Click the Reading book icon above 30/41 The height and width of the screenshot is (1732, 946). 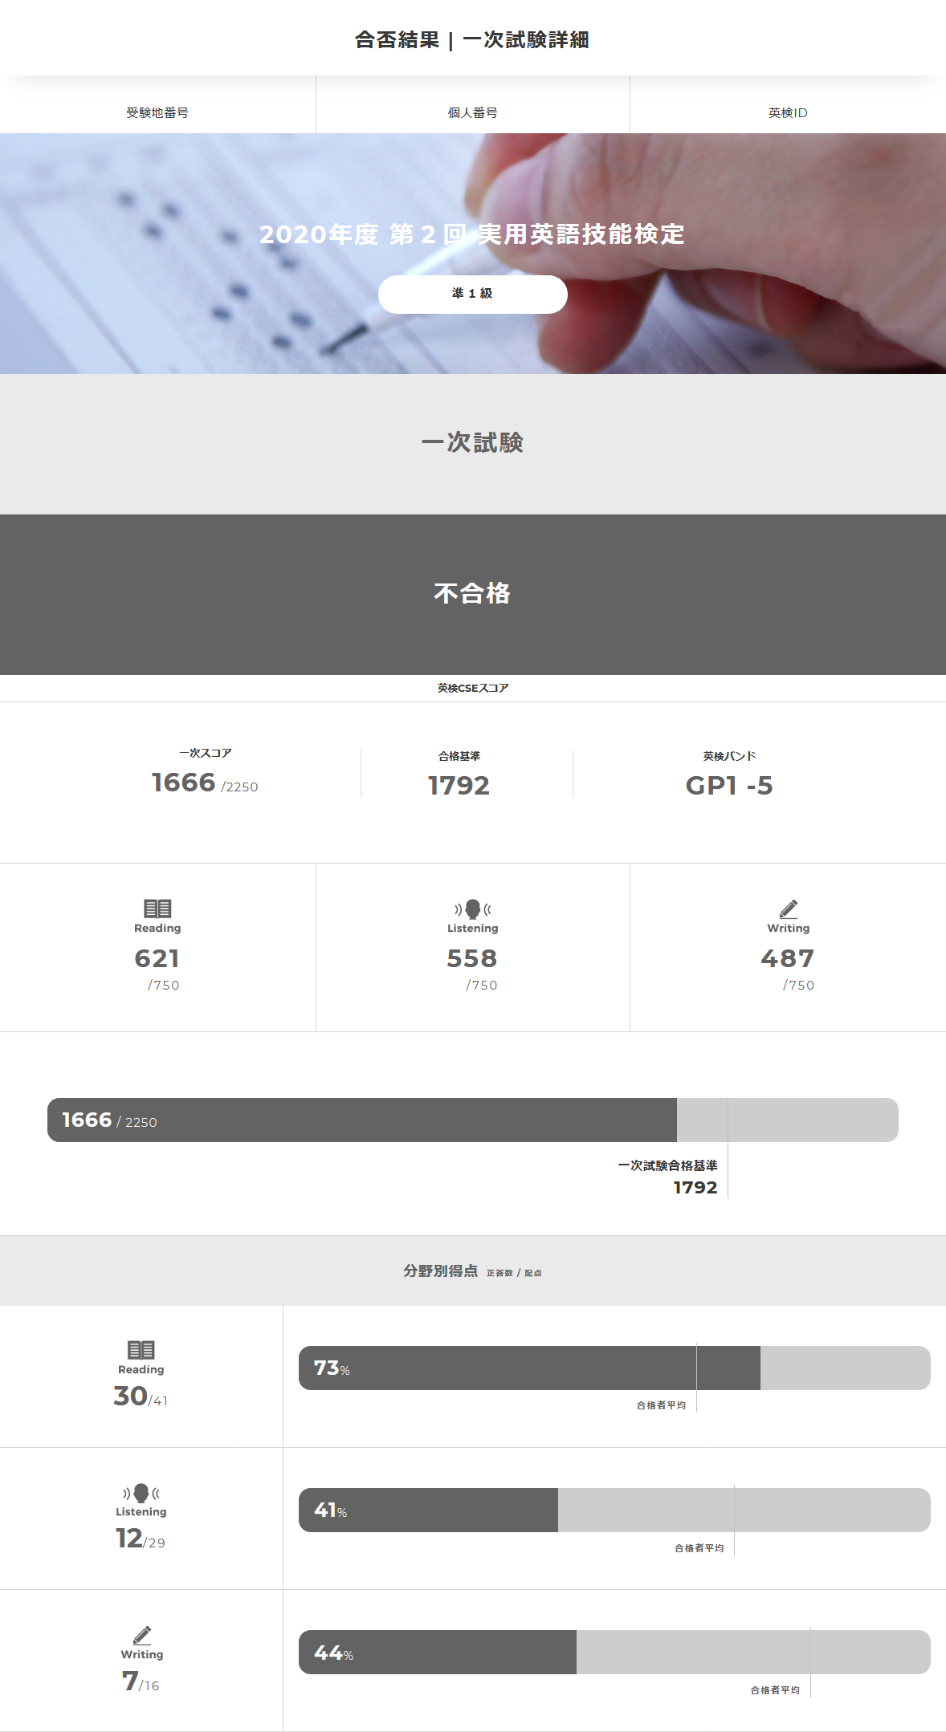coord(141,1350)
